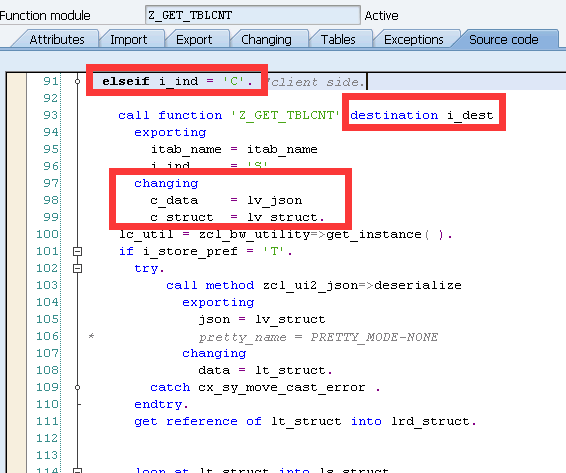Click line number 100 in gutter

click(x=47, y=234)
